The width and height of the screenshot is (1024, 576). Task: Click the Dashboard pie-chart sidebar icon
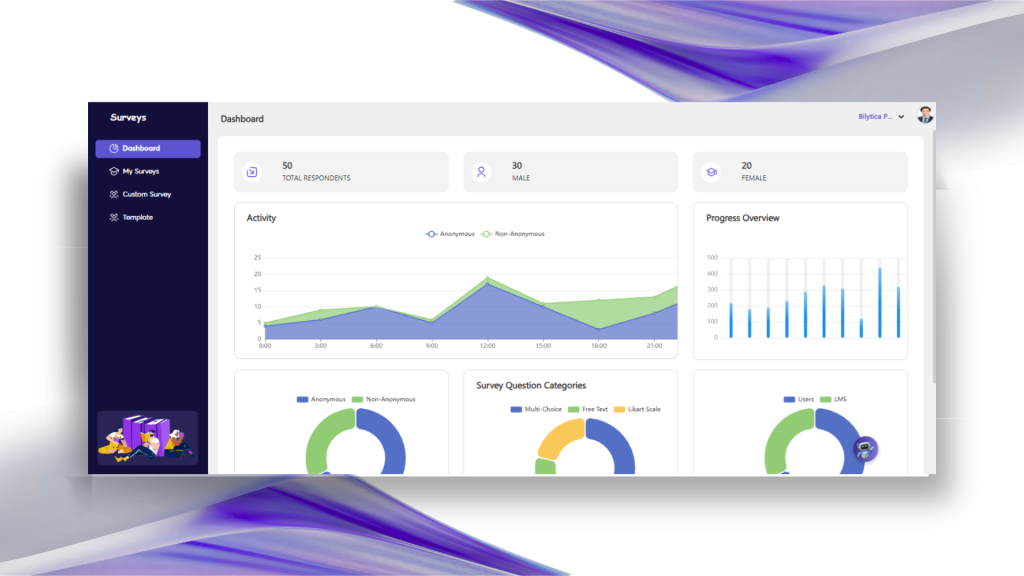(x=114, y=149)
